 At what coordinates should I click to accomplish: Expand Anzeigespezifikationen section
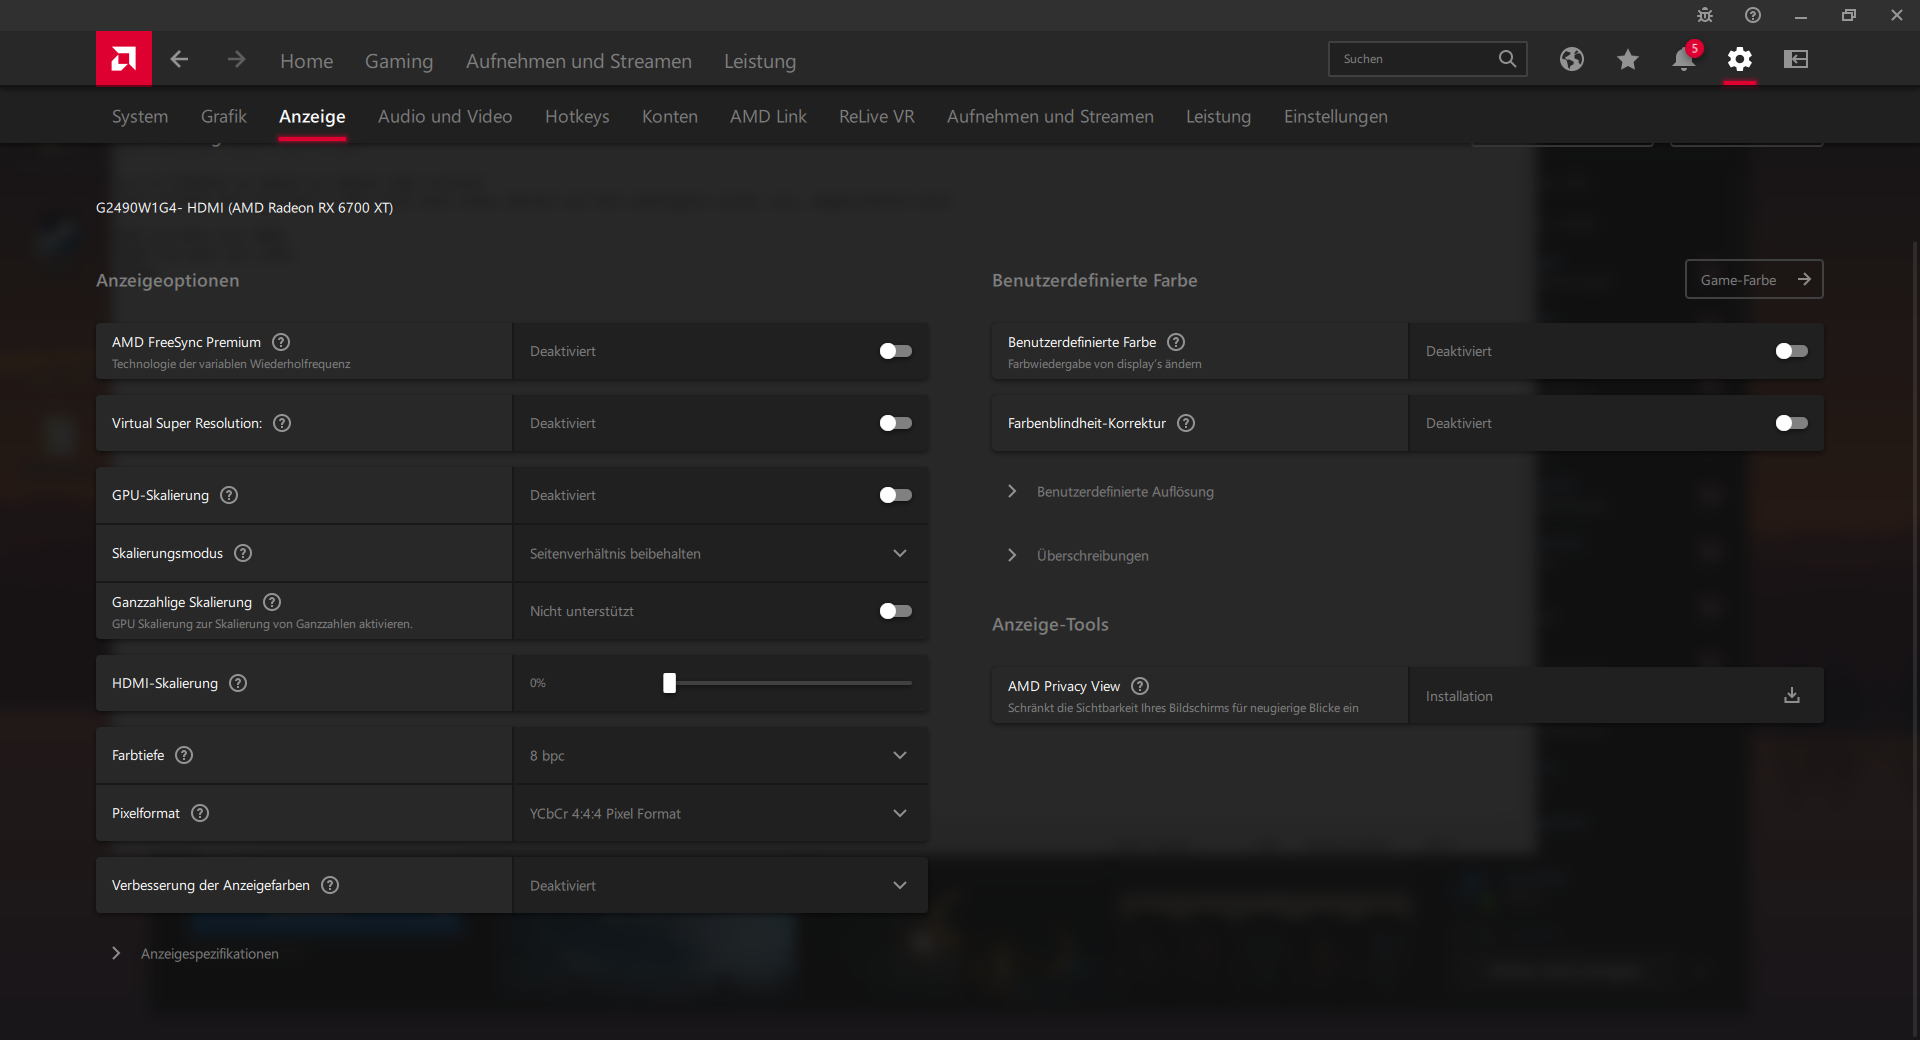tap(195, 953)
